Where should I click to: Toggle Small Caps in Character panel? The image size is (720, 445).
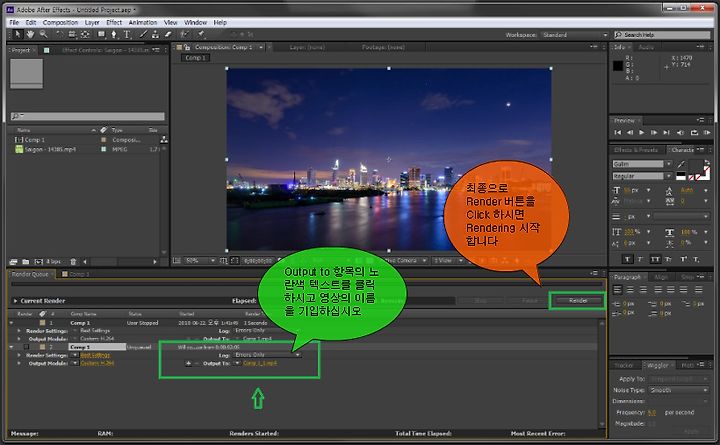coord(669,259)
